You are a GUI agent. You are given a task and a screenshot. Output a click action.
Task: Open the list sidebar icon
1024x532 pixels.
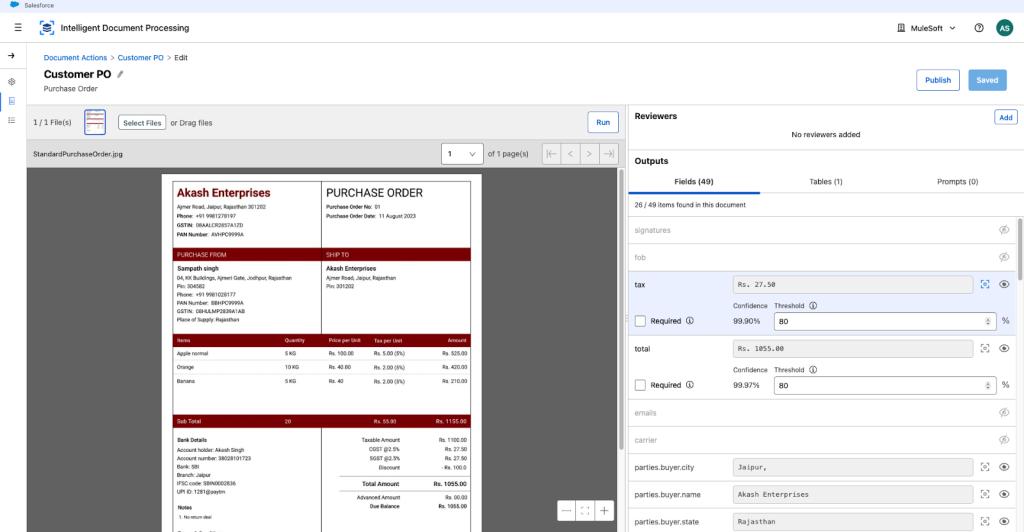(11, 120)
